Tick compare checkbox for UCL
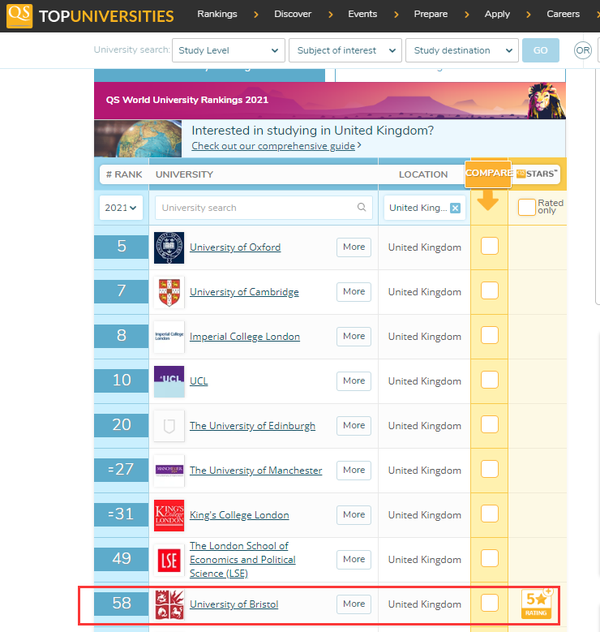 pos(490,380)
